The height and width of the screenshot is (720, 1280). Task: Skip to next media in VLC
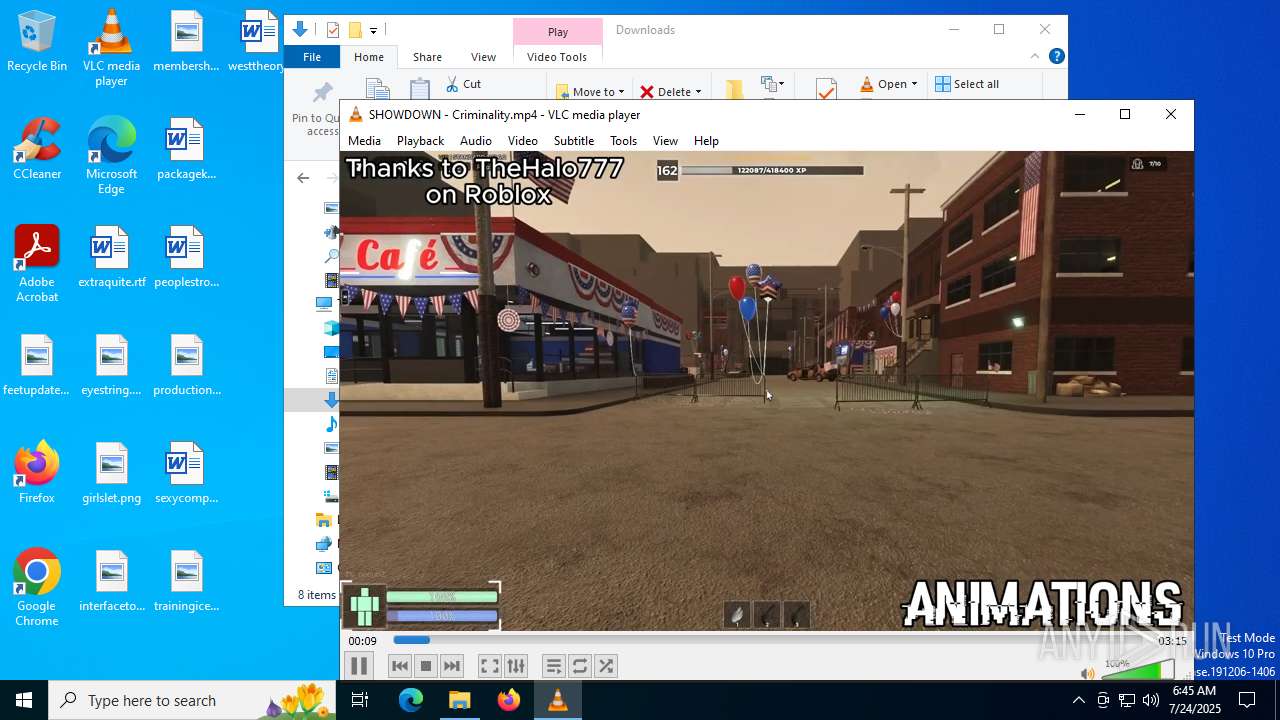click(452, 666)
